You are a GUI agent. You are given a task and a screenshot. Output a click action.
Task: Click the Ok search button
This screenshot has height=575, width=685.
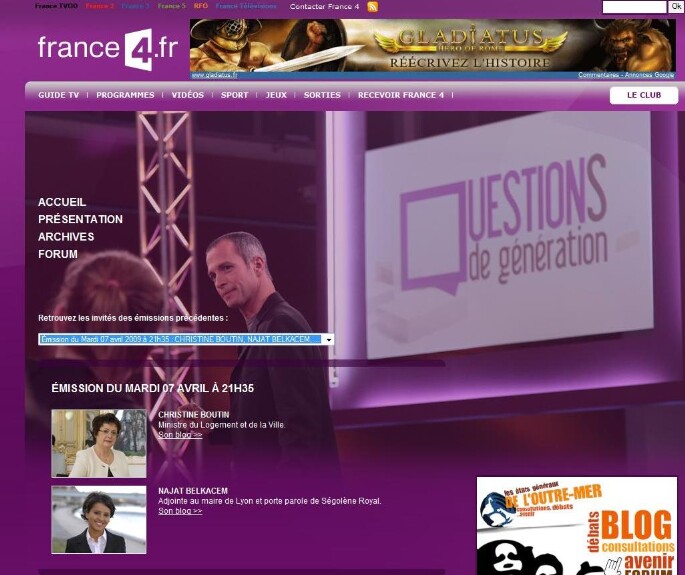[x=676, y=7]
